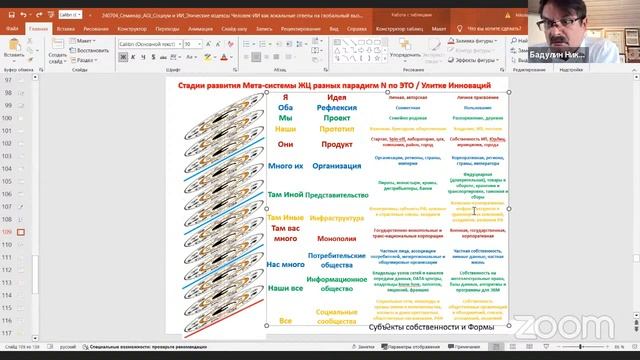Image resolution: width=640 pixels, height=360 pixels.
Task: Switch to the Переходы tab
Action: [x=167, y=29]
